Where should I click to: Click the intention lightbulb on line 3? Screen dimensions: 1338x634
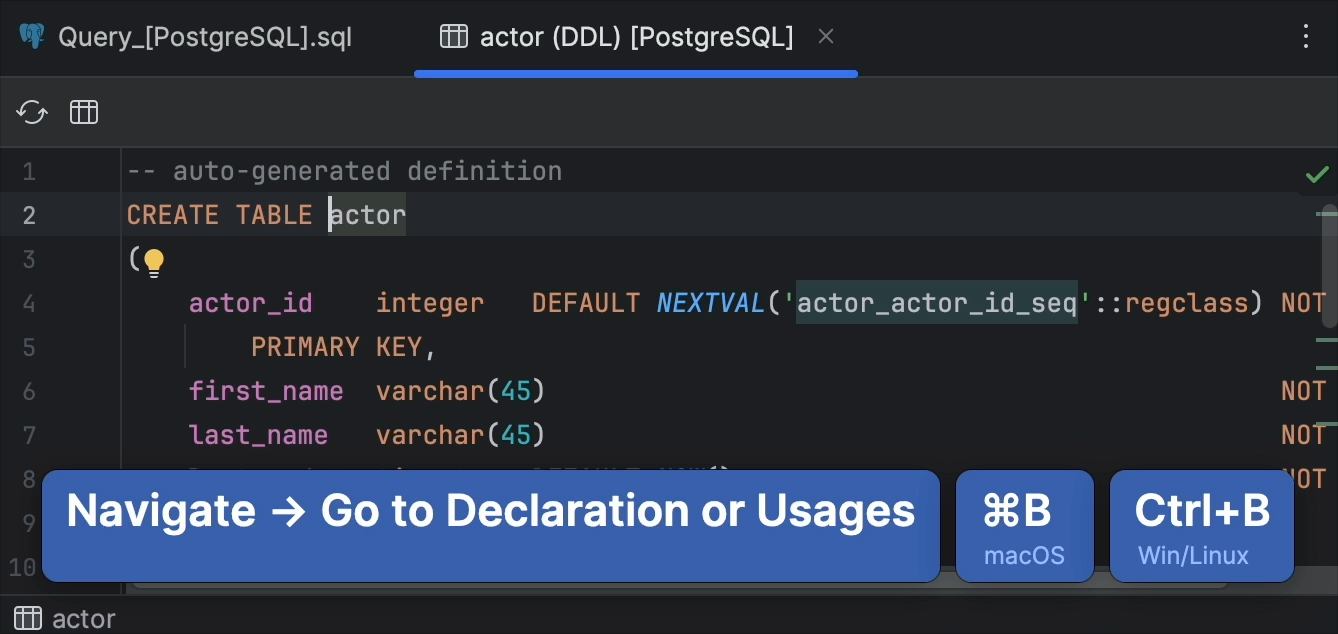point(152,262)
